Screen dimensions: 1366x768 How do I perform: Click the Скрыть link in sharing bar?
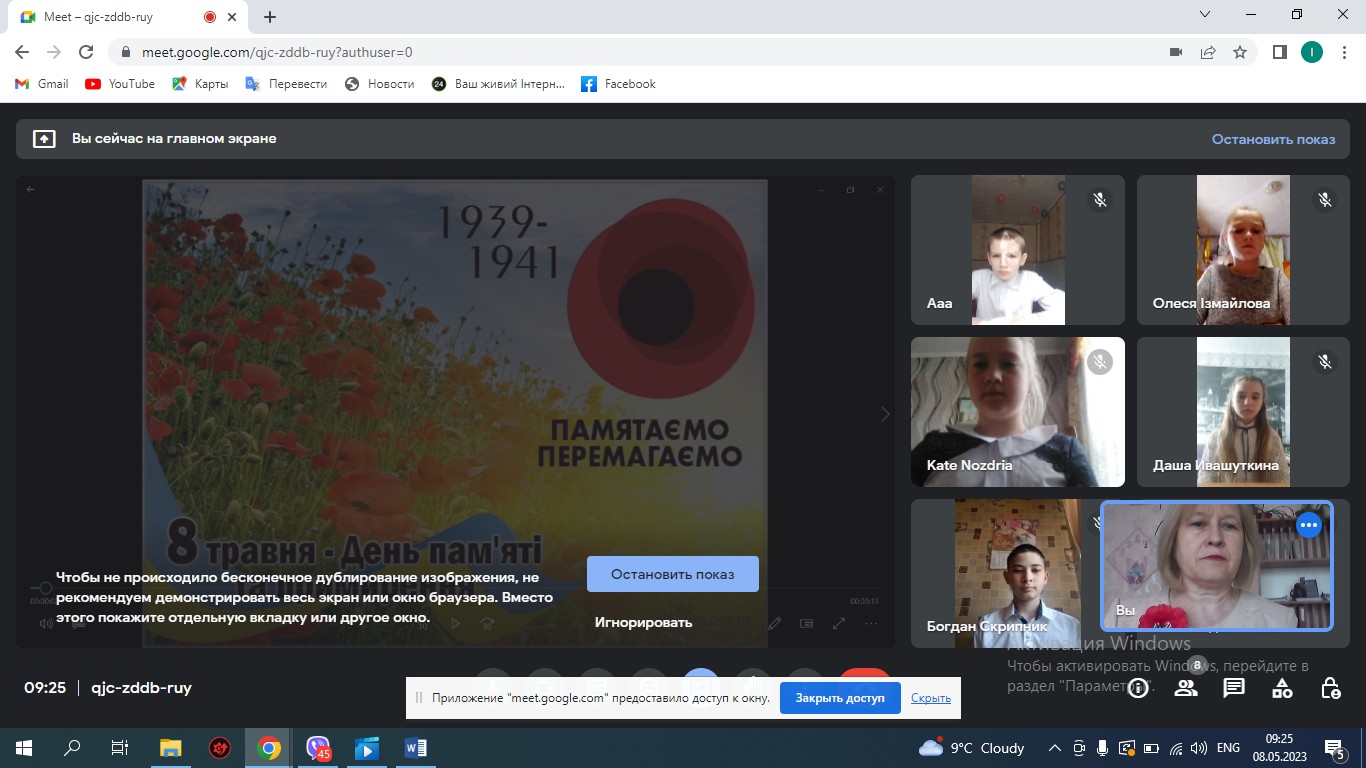930,698
